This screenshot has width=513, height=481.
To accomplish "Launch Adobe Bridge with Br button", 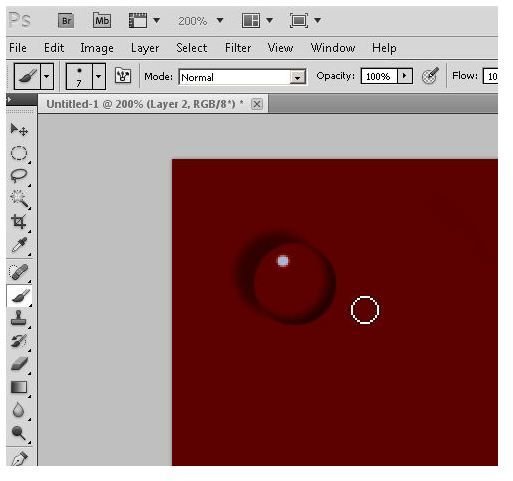I will (66, 21).
